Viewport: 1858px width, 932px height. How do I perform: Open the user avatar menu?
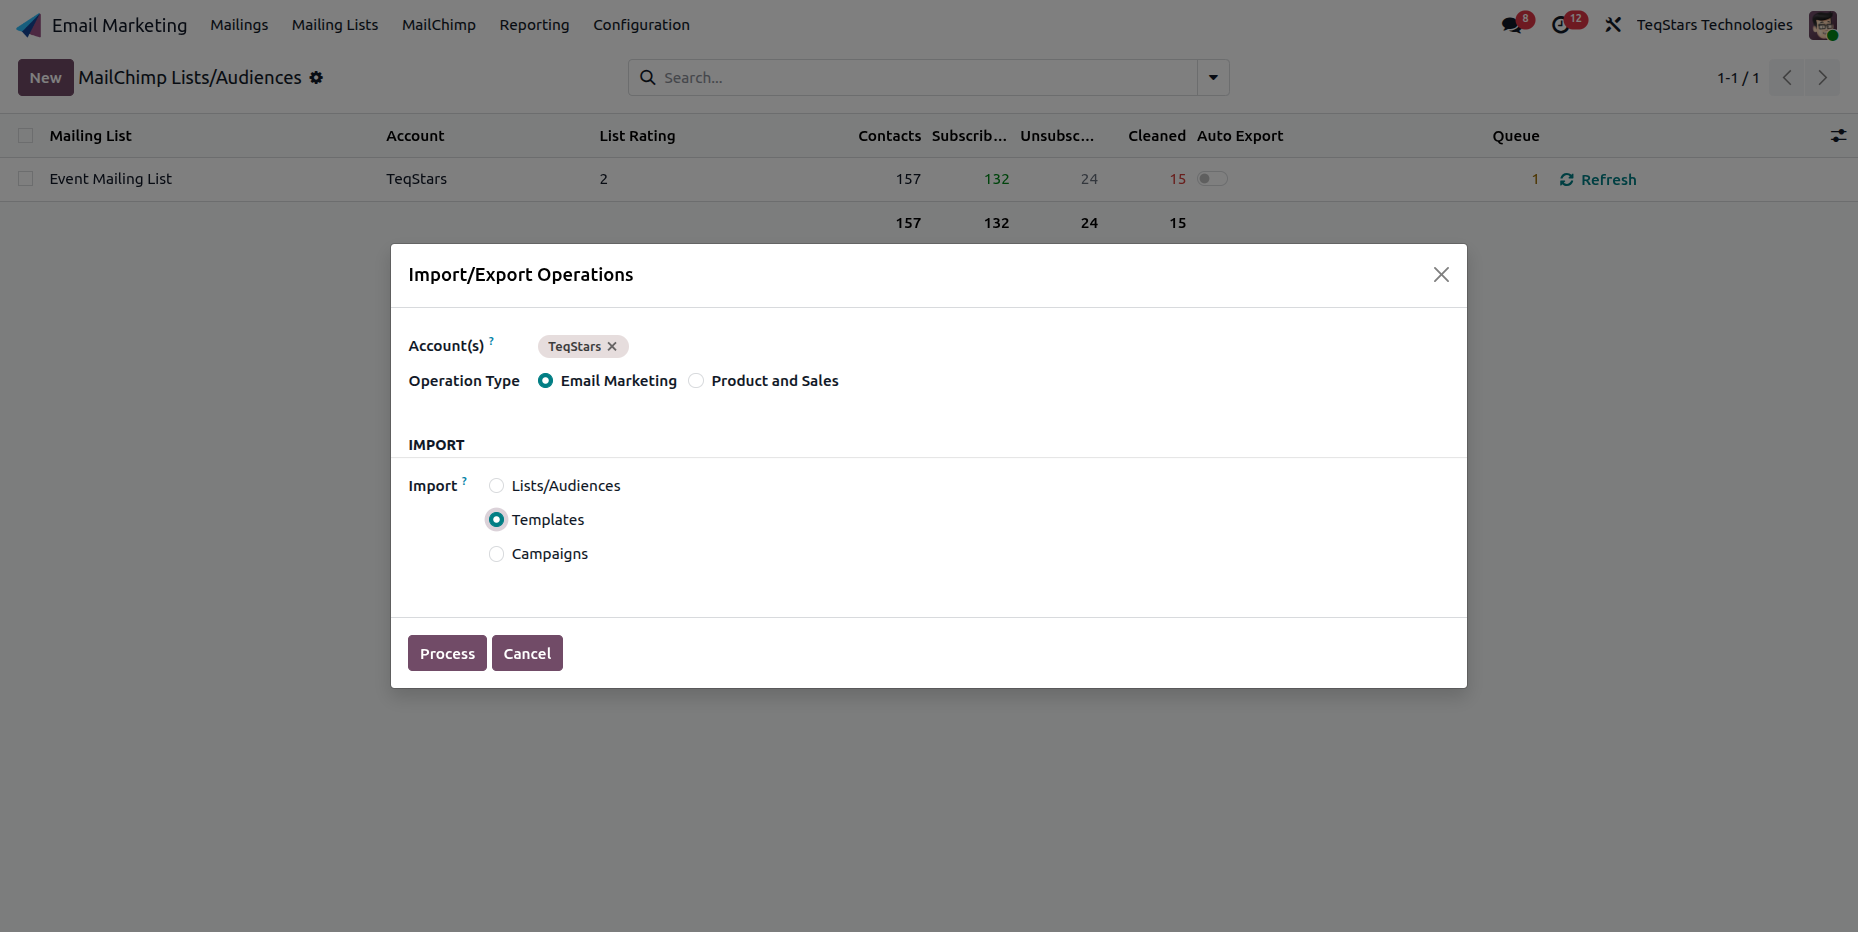point(1823,25)
